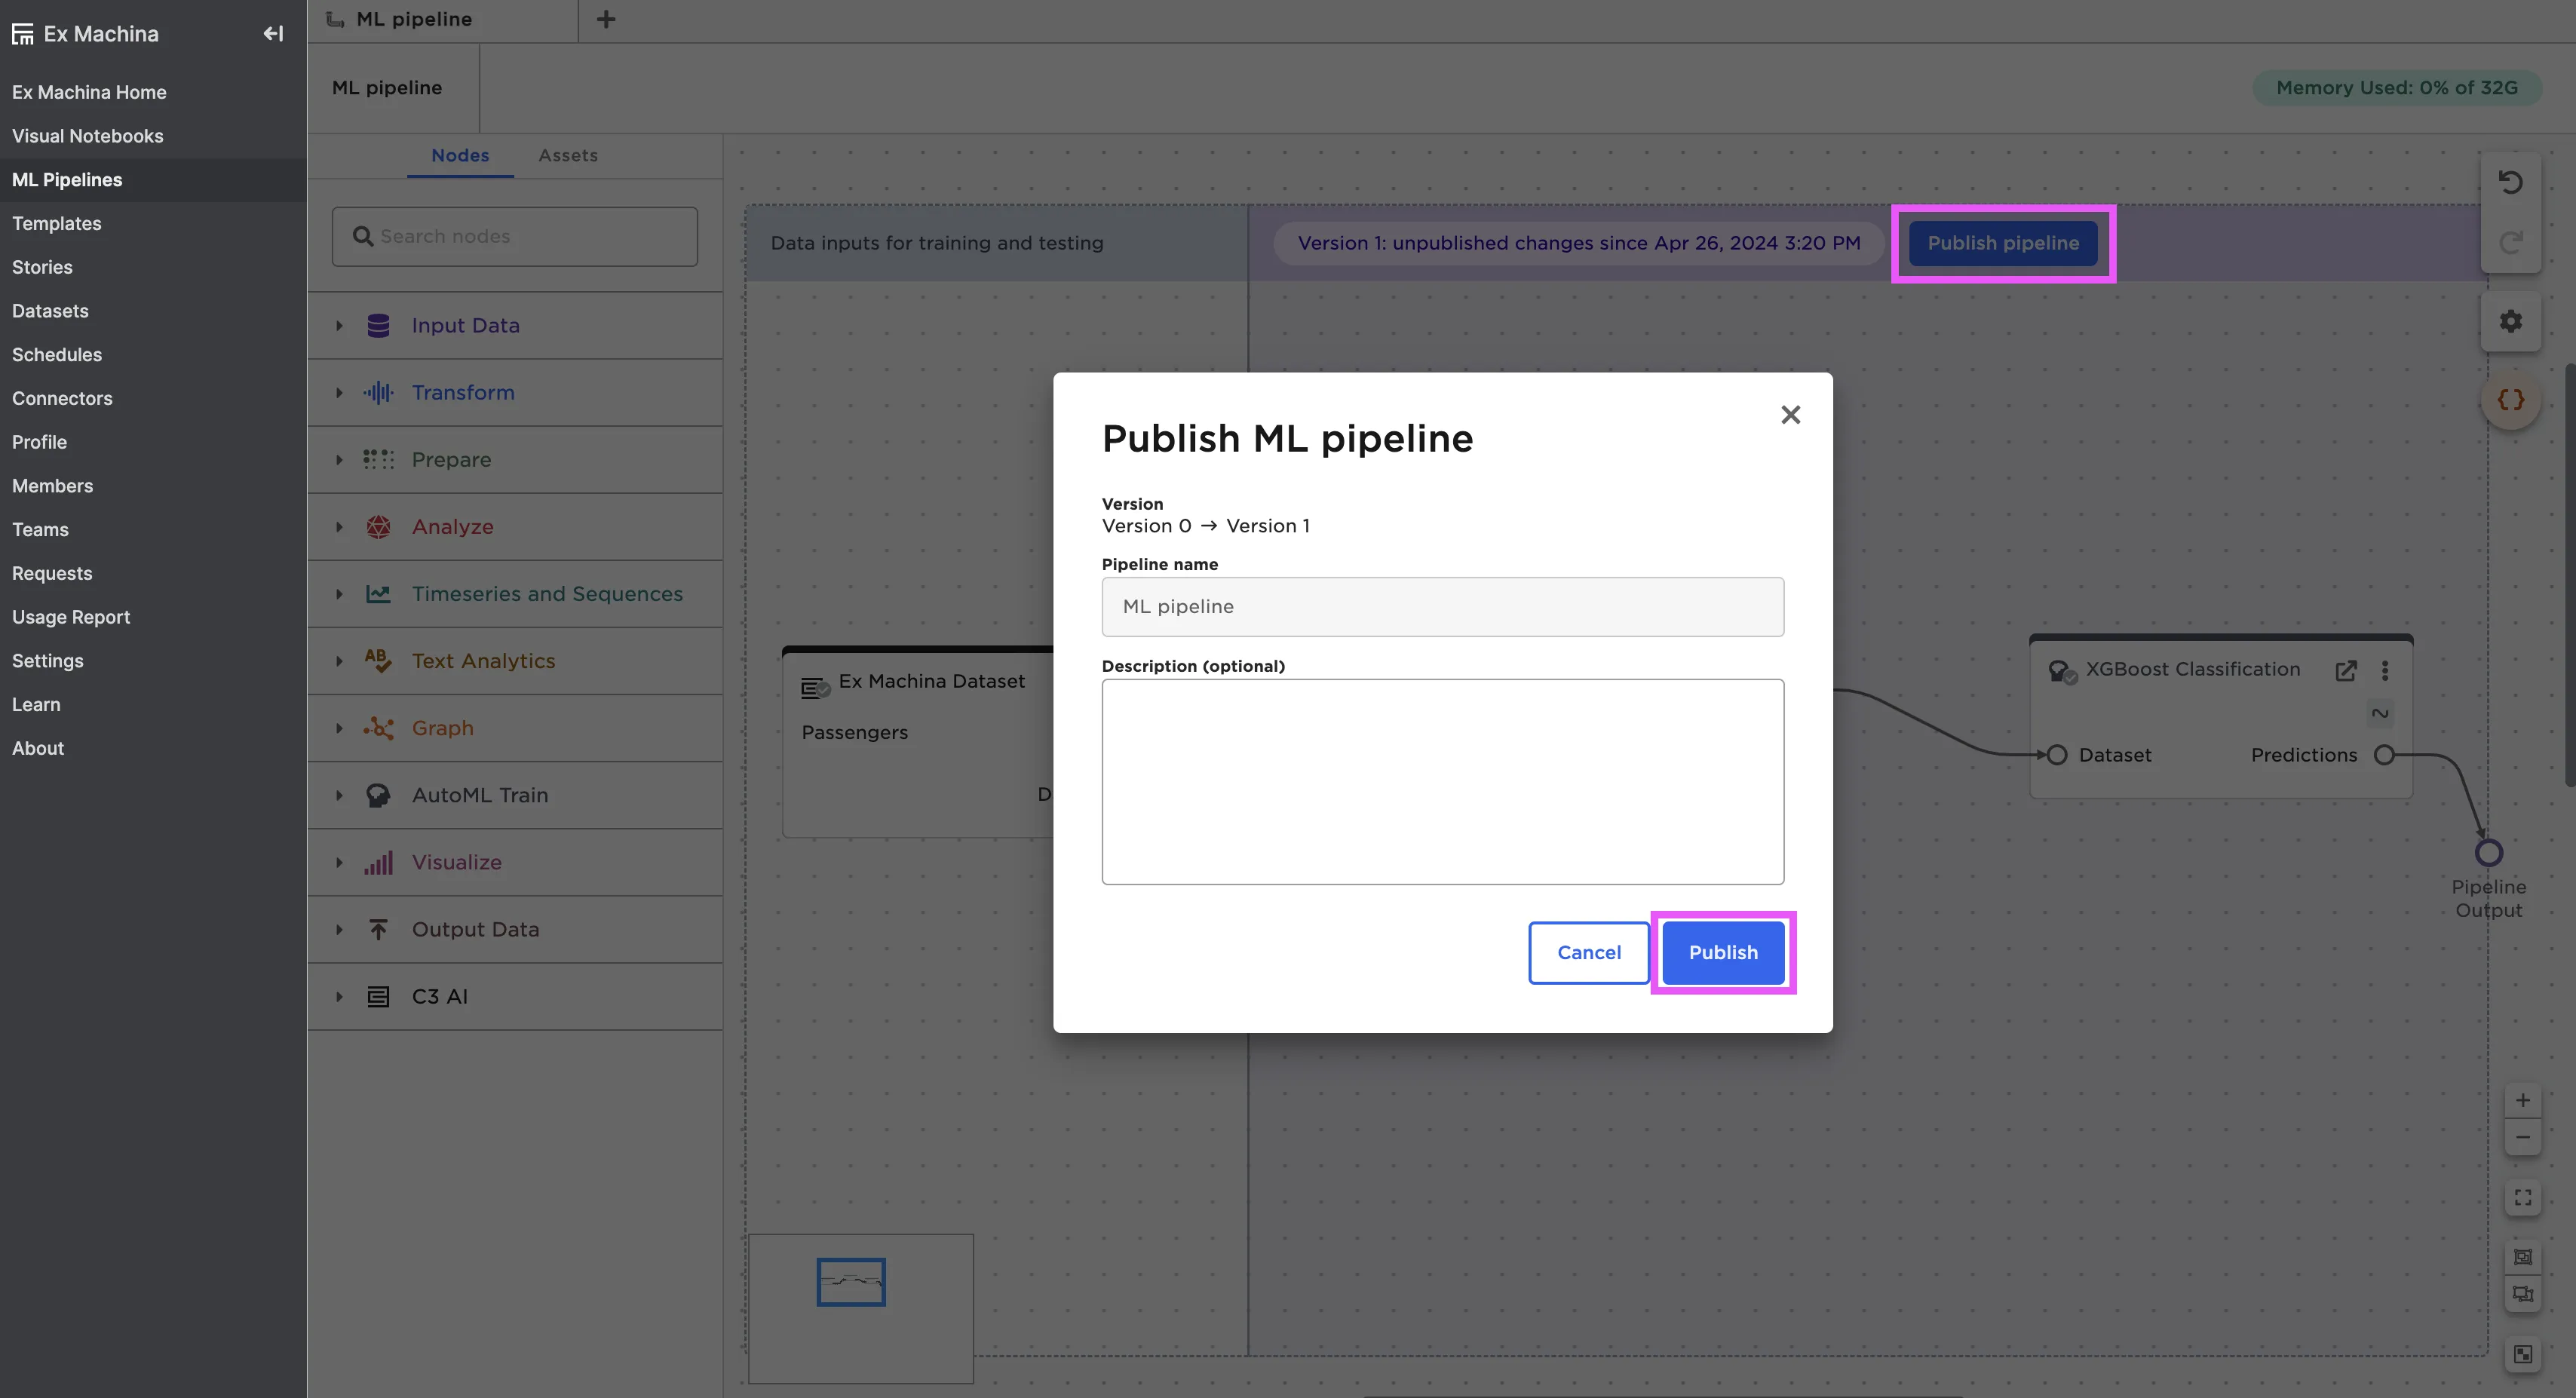Add a new tab with plus icon
Screen dimensions: 2576x1398
(x=605, y=19)
